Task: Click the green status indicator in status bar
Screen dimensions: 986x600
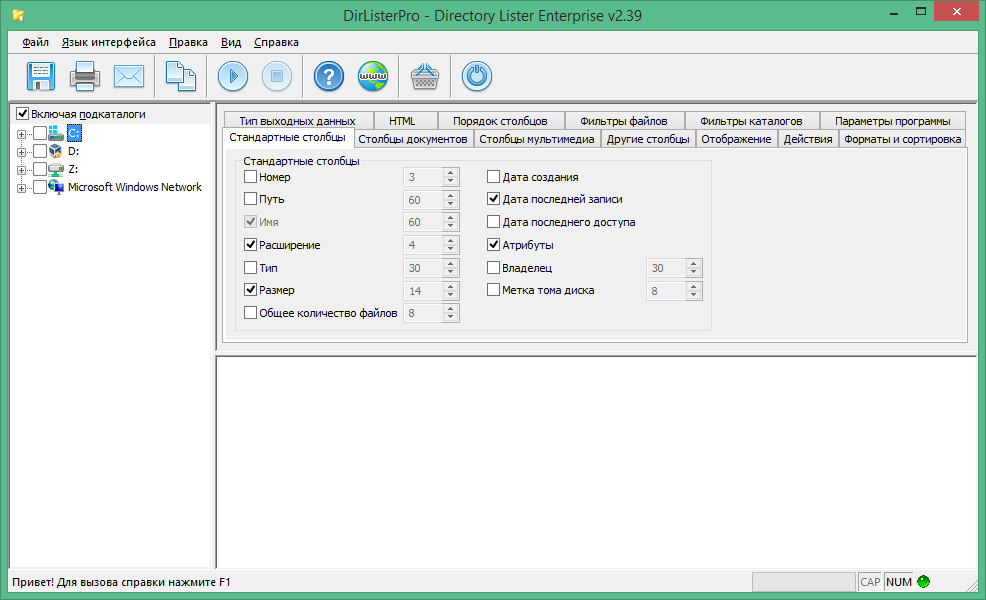Action: (923, 582)
